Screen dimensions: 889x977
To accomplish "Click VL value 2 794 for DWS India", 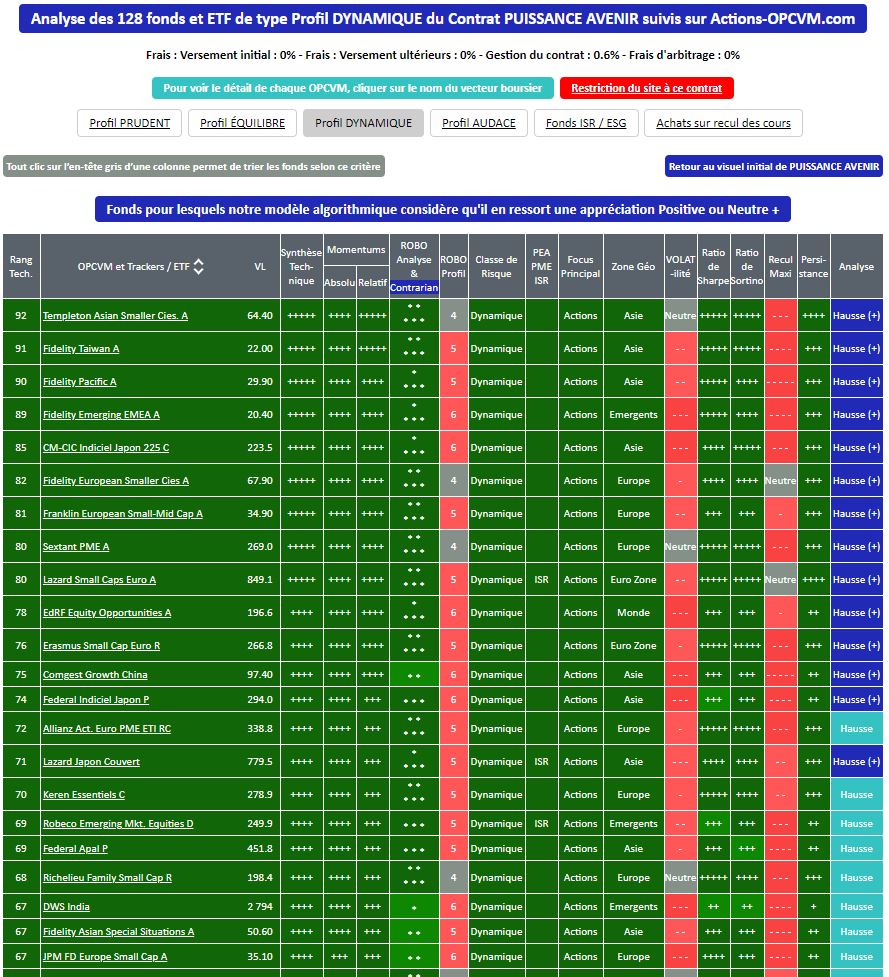I will [x=260, y=907].
